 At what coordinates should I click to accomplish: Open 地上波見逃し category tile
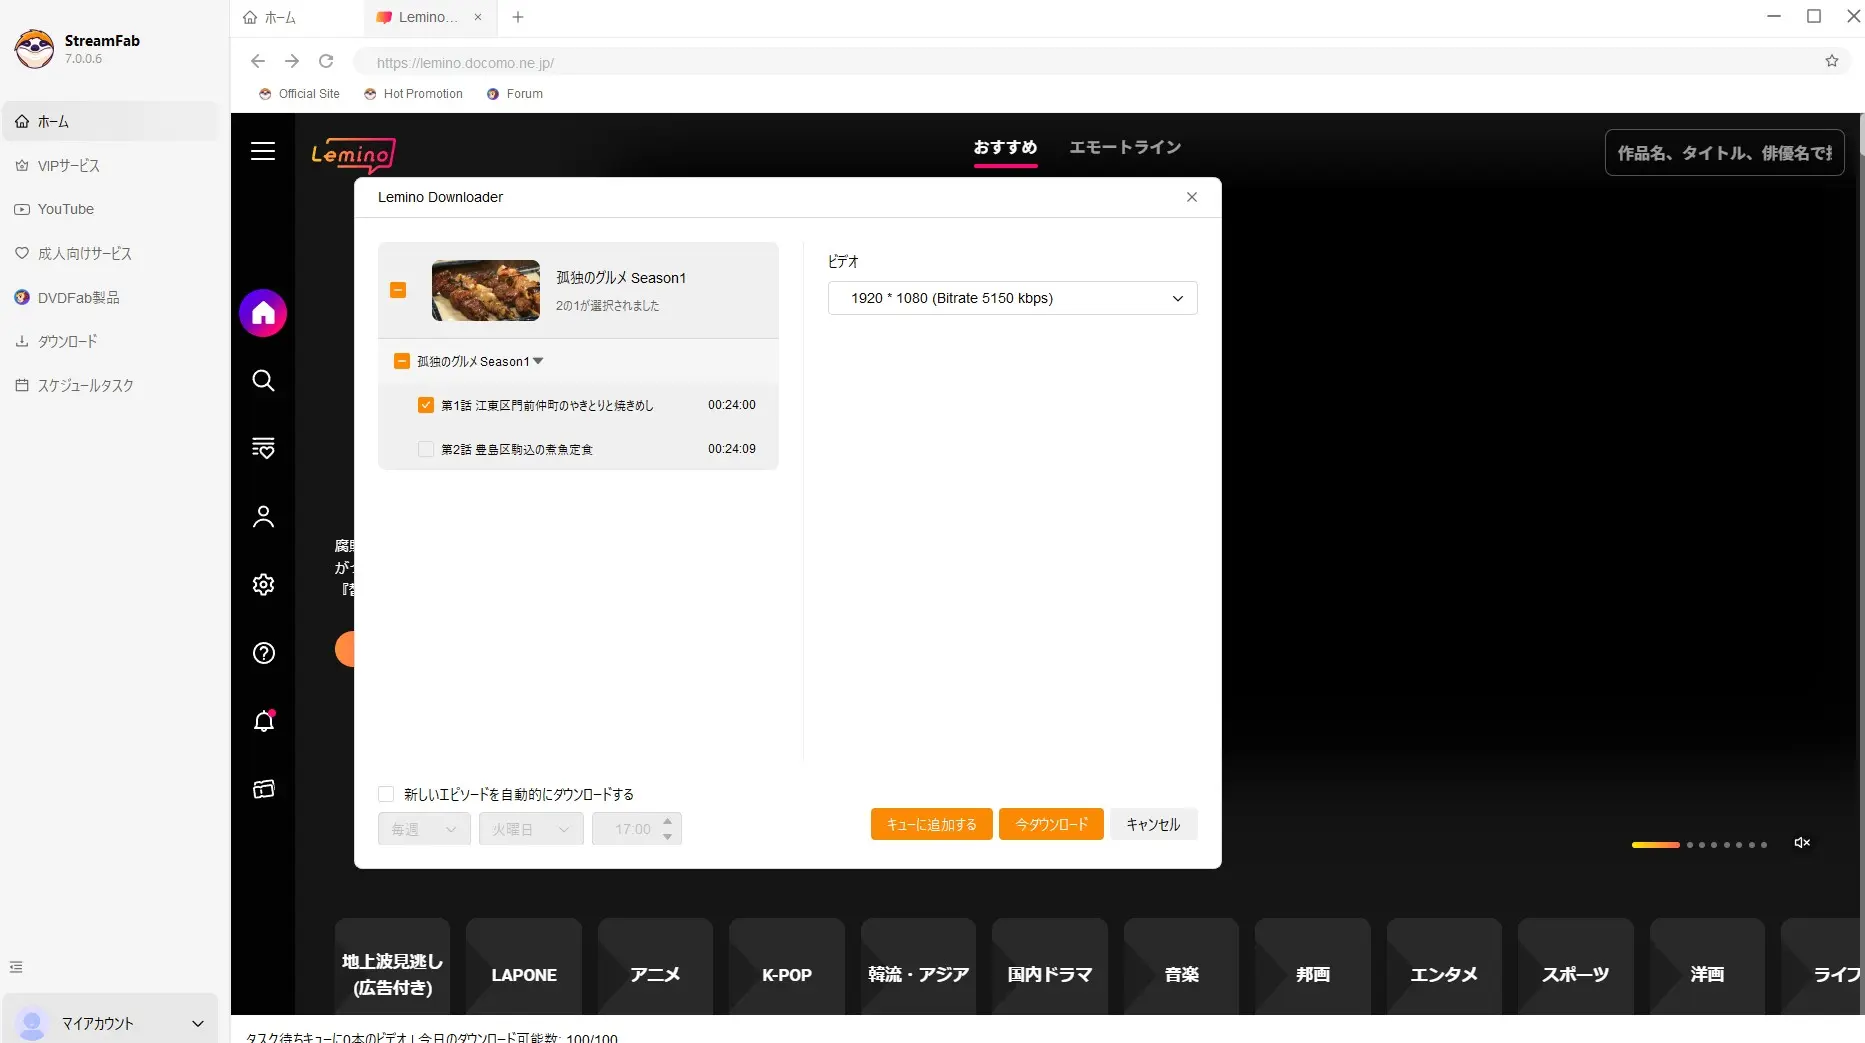[x=392, y=967]
